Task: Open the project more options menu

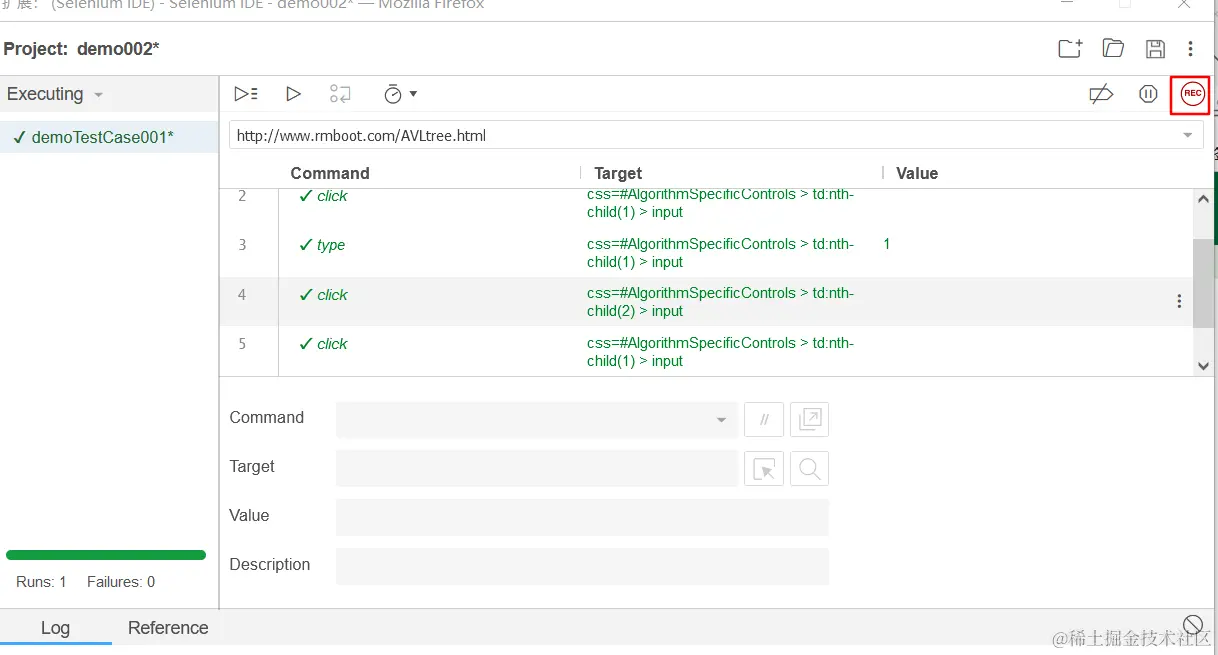Action: (1190, 48)
